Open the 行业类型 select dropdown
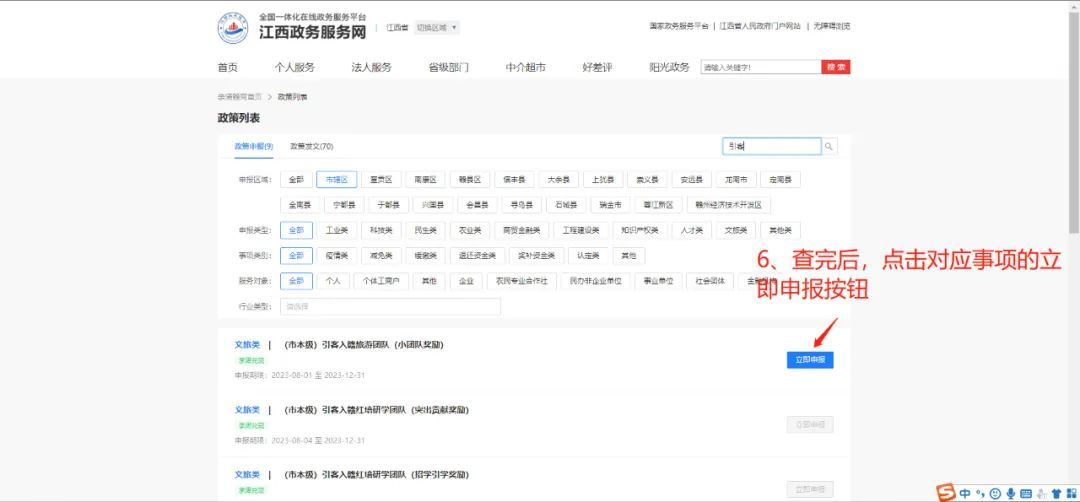1080x502 pixels. (x=391, y=306)
